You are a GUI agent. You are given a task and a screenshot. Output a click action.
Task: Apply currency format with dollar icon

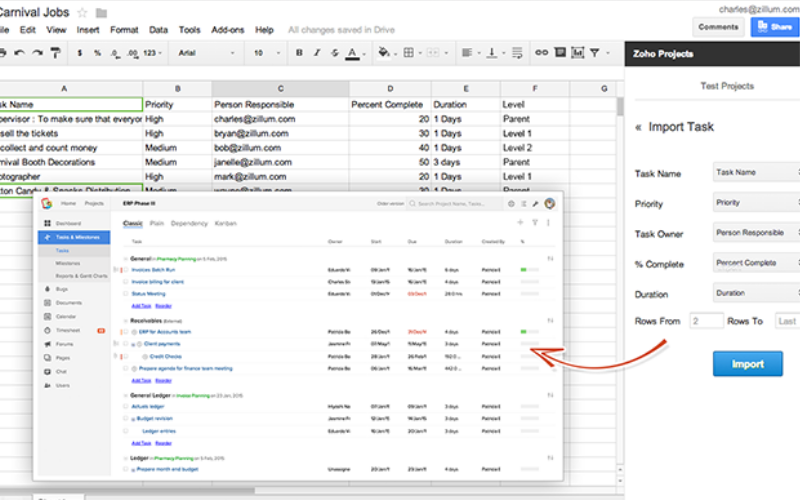coord(80,53)
